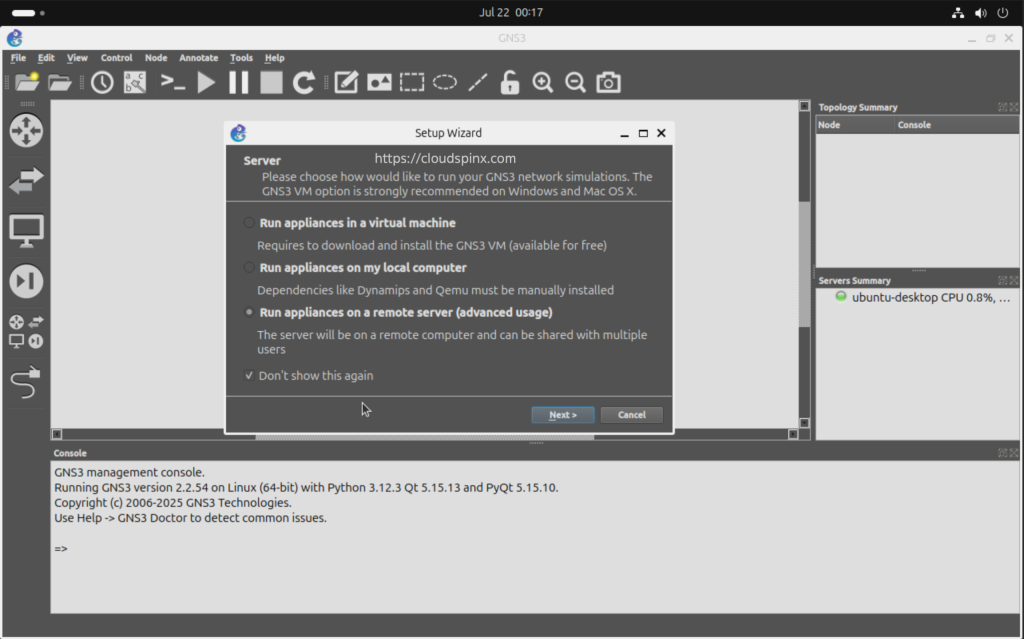Start all nodes using the green play icon
This screenshot has width=1024, height=639.
[205, 82]
